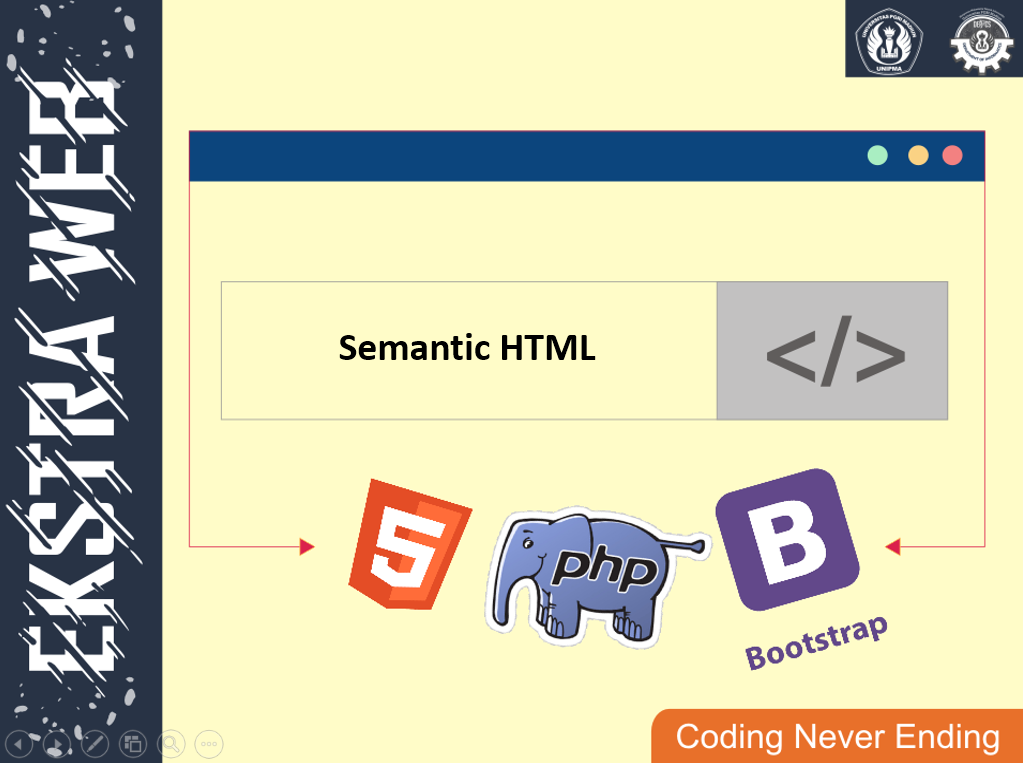Screen dimensions: 1023x763
Task: Click the "Bootstrap" purple label text
Action: (x=817, y=642)
